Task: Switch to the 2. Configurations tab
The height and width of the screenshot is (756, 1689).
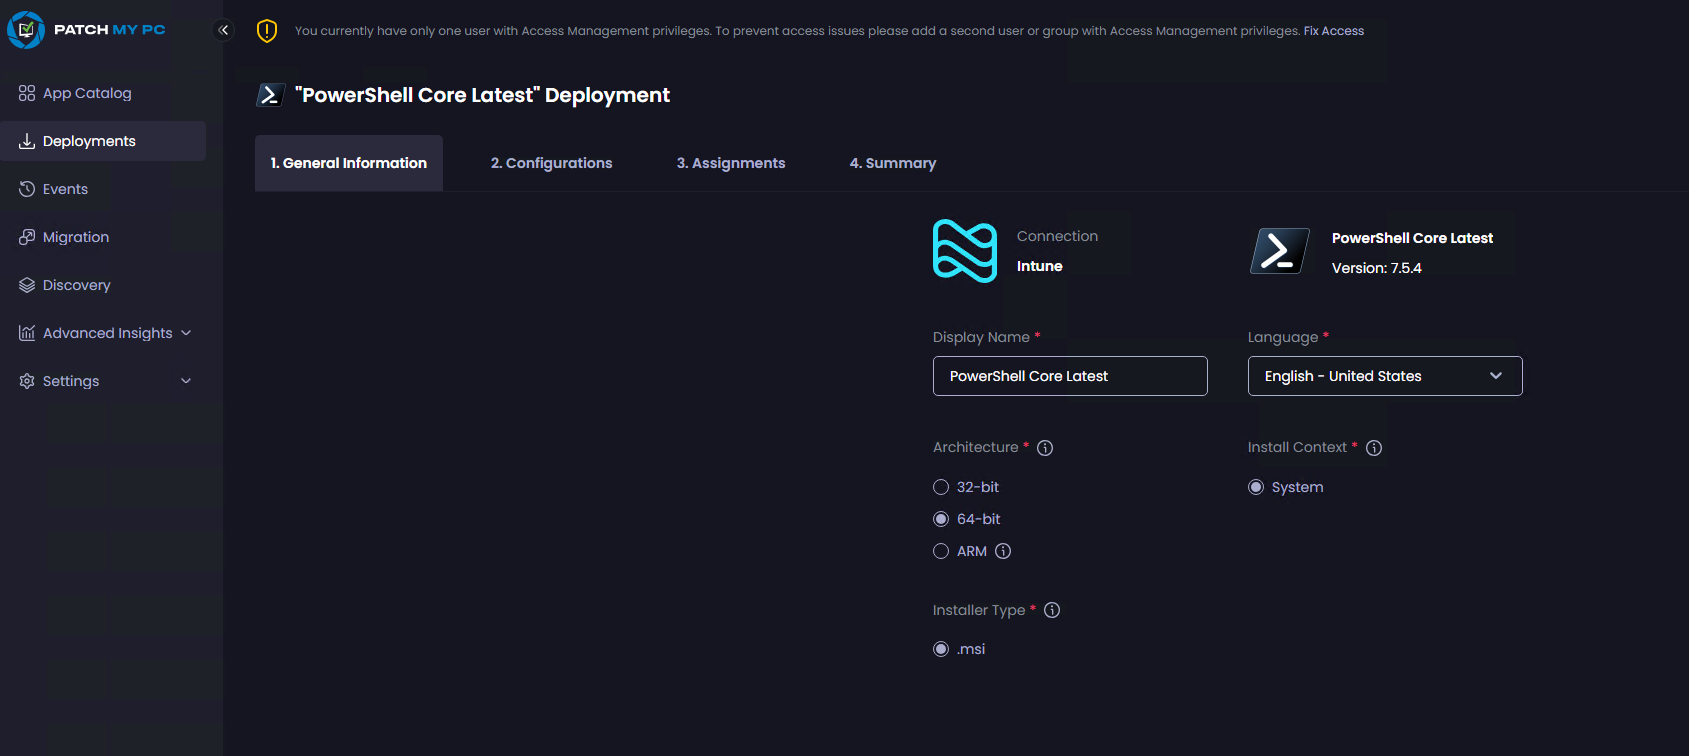Action: click(x=551, y=163)
